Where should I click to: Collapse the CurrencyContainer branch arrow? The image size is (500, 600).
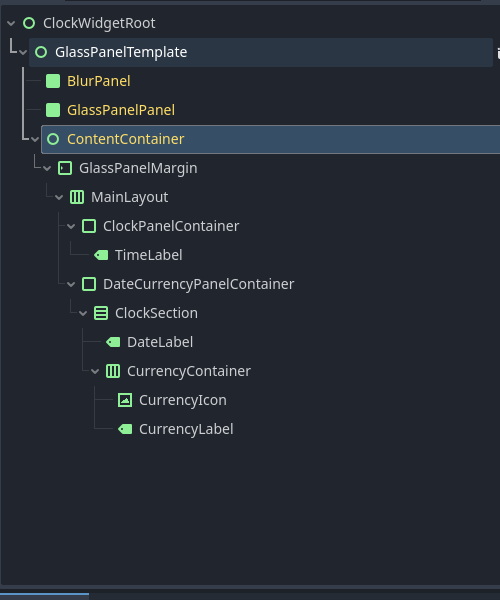click(x=95, y=371)
